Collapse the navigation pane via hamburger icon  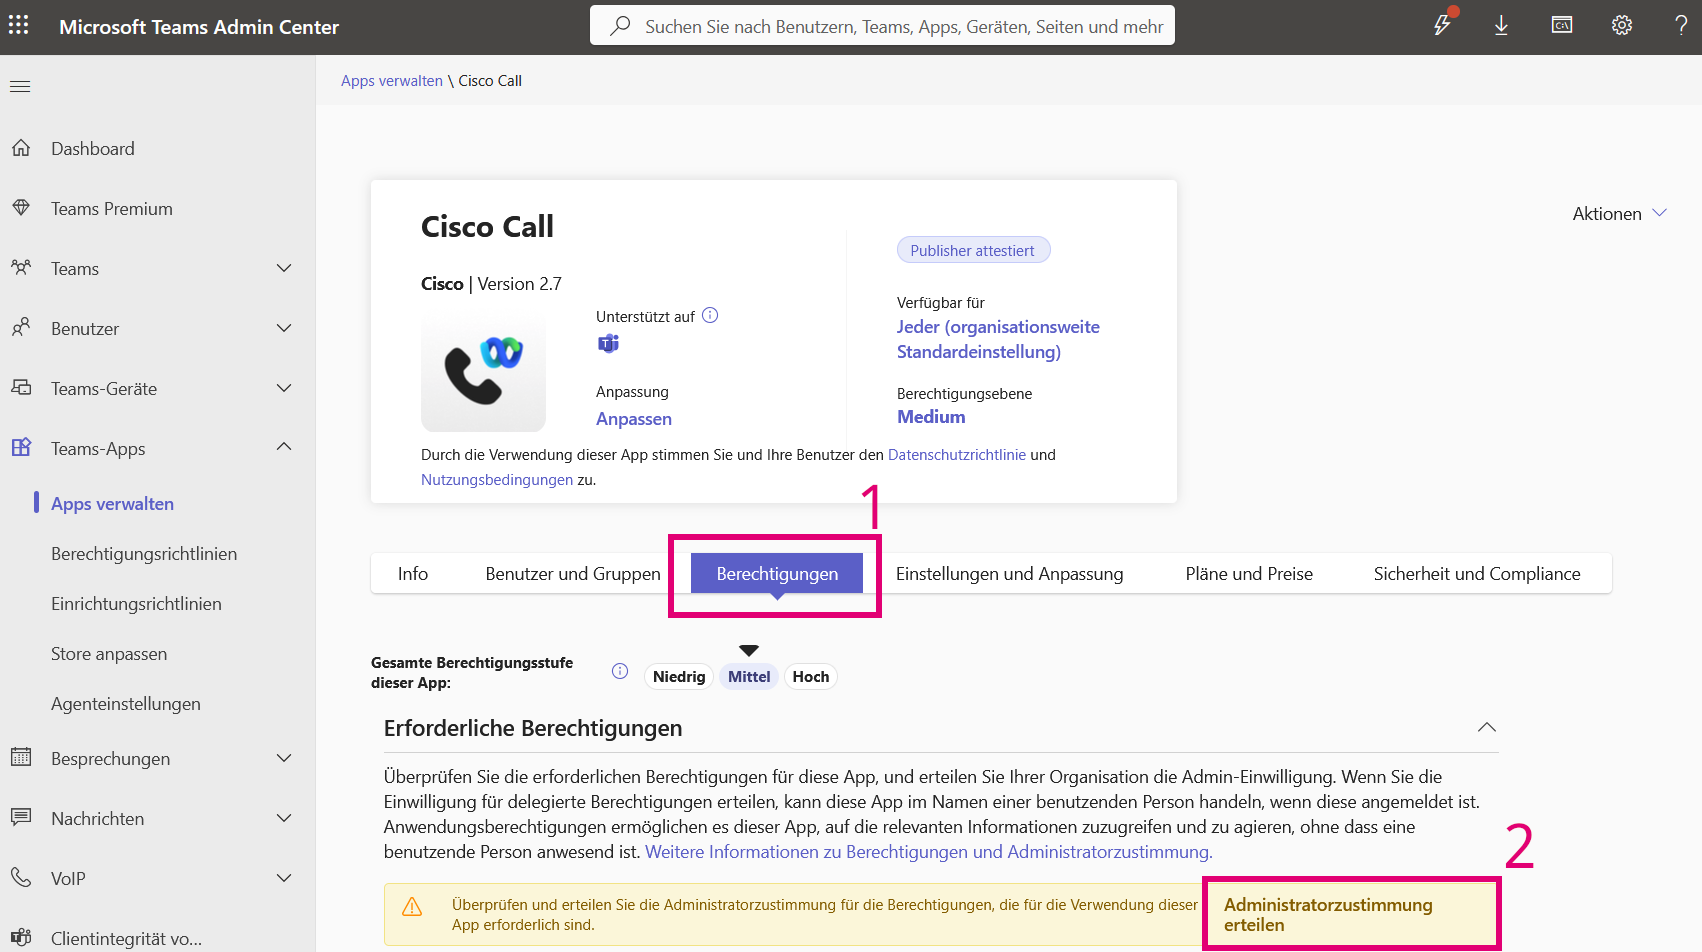19,86
